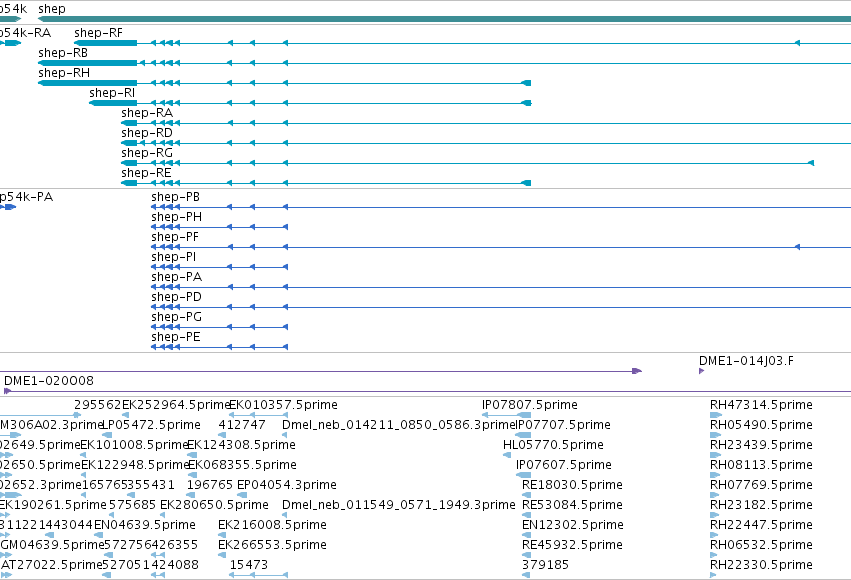Select the shep-RG transcript label
The height and width of the screenshot is (580, 851).
tap(147, 154)
